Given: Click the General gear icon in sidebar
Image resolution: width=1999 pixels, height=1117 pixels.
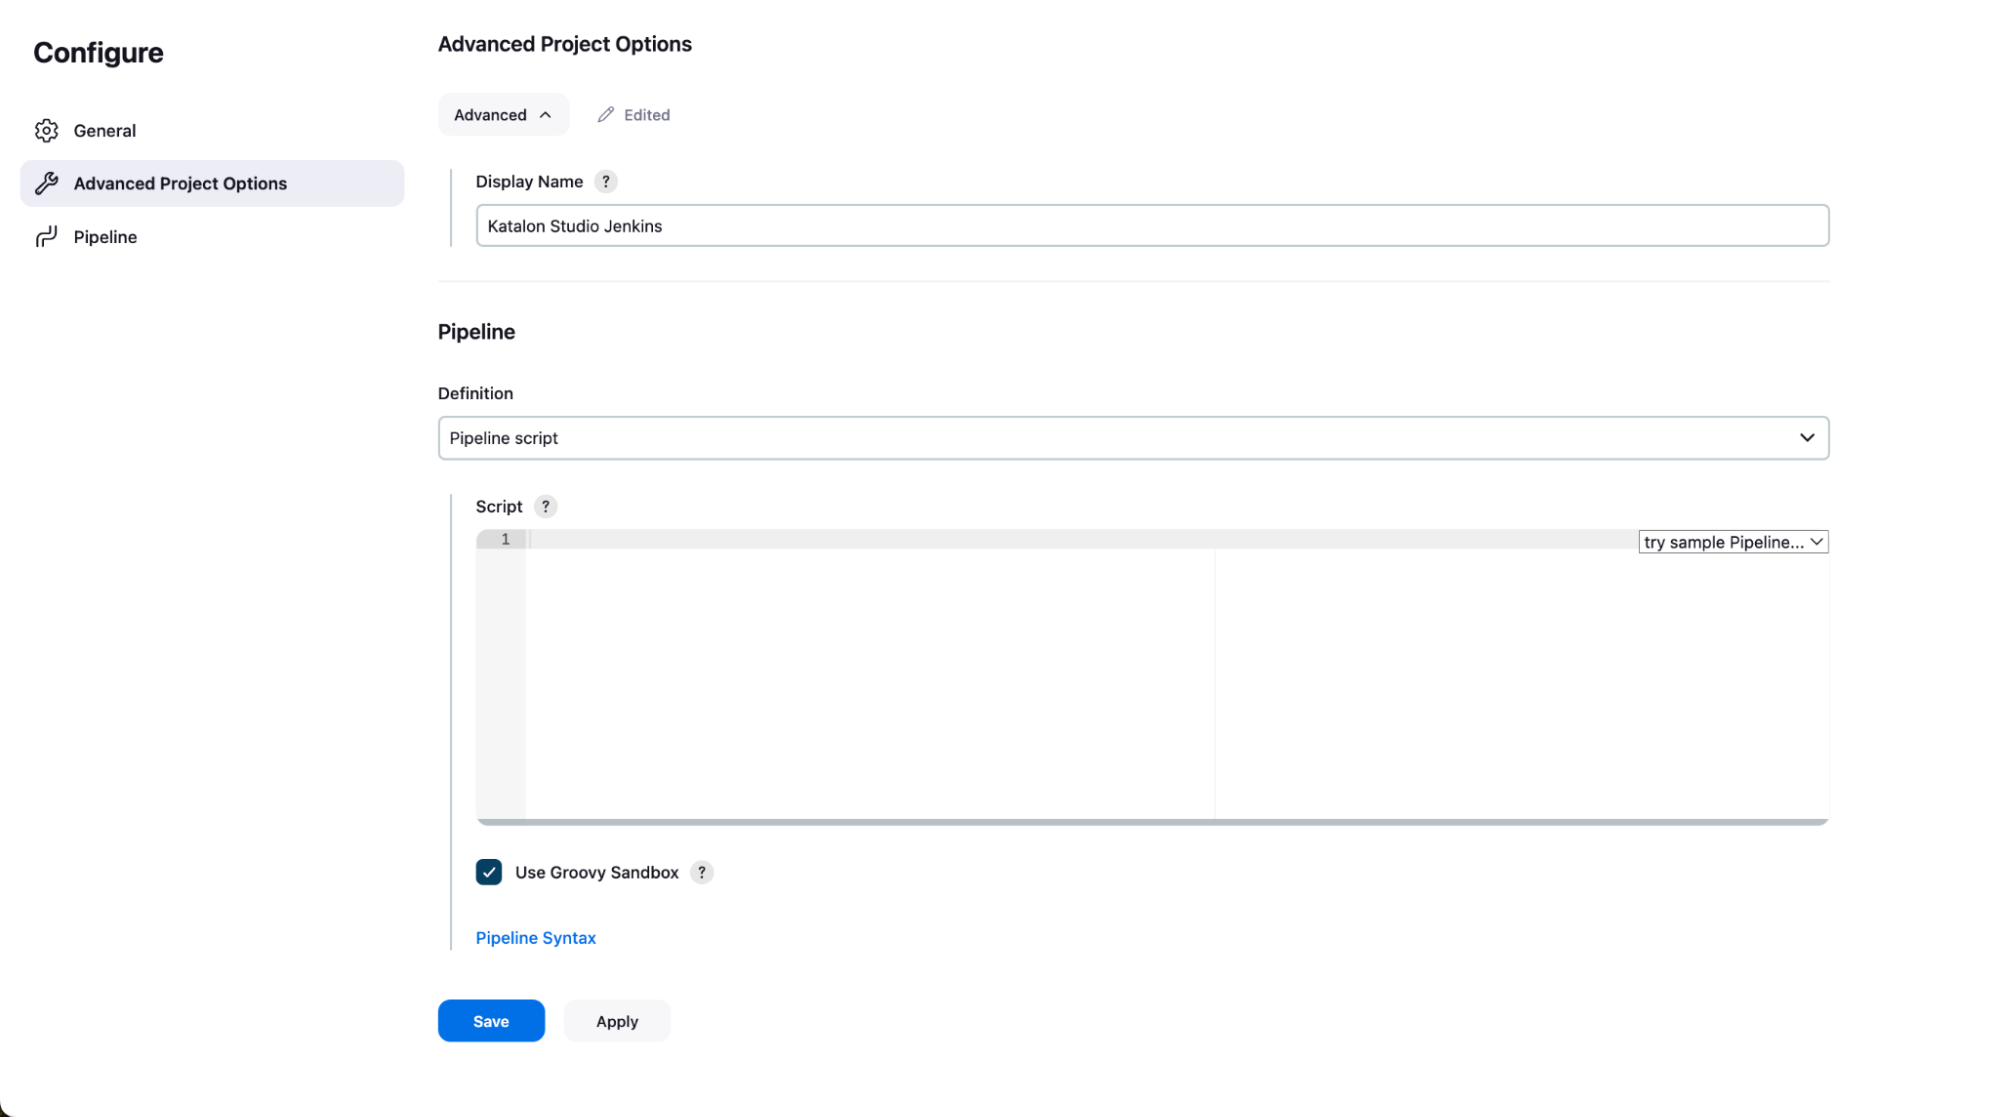Looking at the screenshot, I should tap(46, 131).
